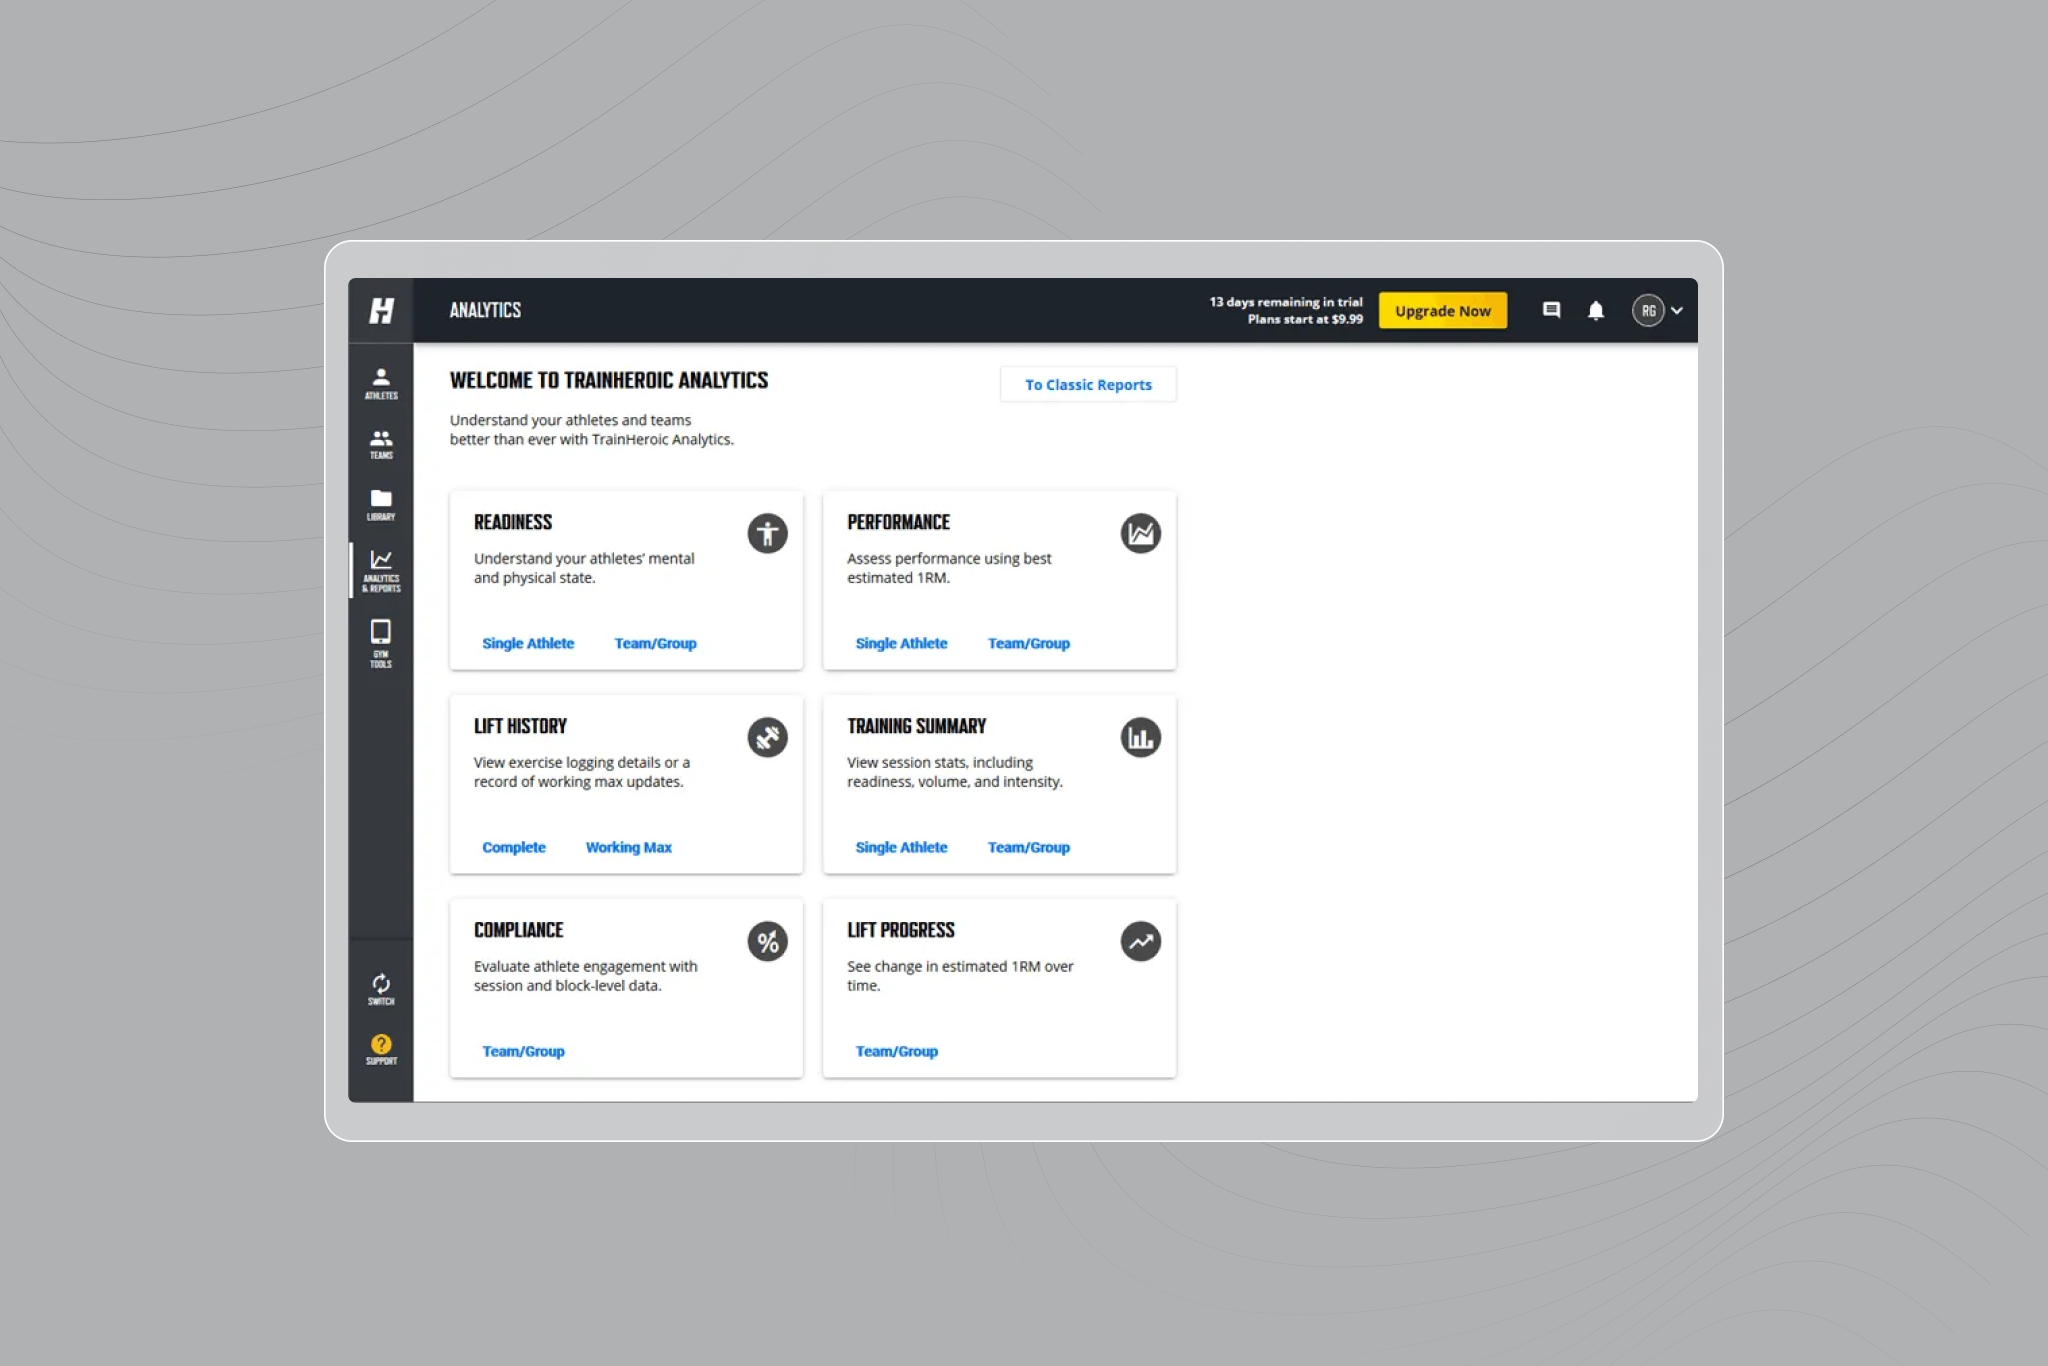
Task: Open Training Summary Single Athlete report
Action: (x=901, y=847)
